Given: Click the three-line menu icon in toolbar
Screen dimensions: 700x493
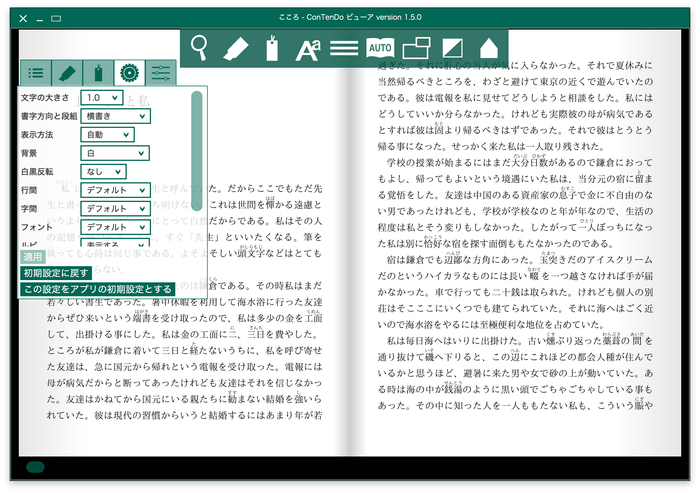Looking at the screenshot, I should pyautogui.click(x=344, y=47).
